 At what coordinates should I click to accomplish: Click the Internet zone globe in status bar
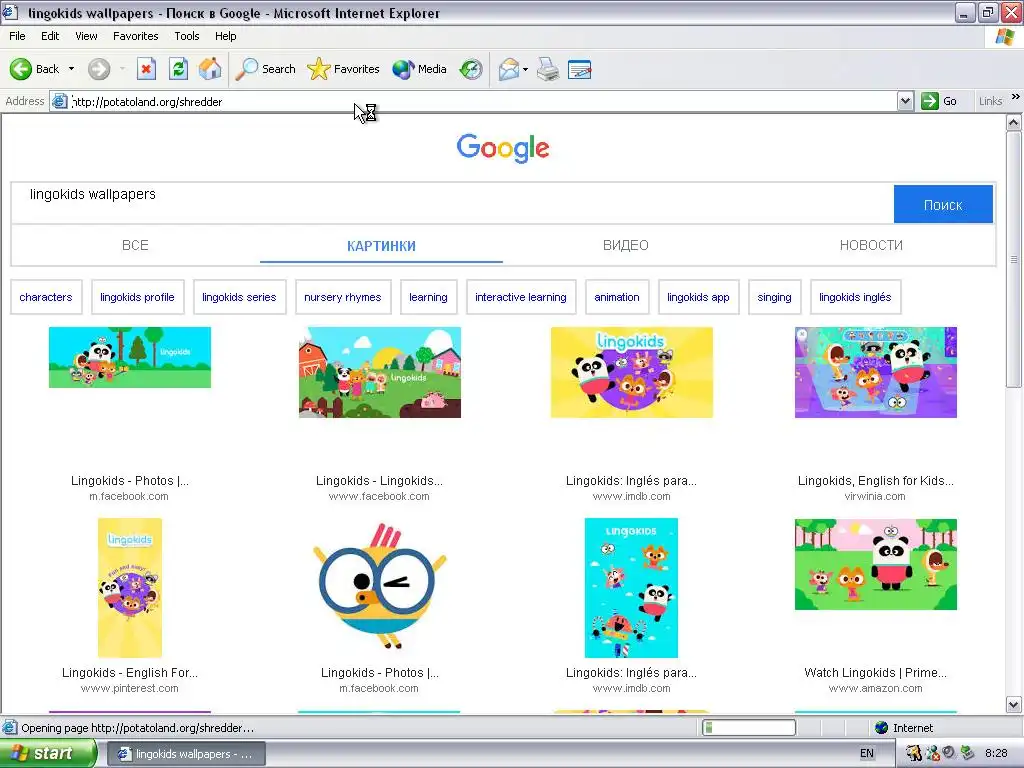pos(882,728)
